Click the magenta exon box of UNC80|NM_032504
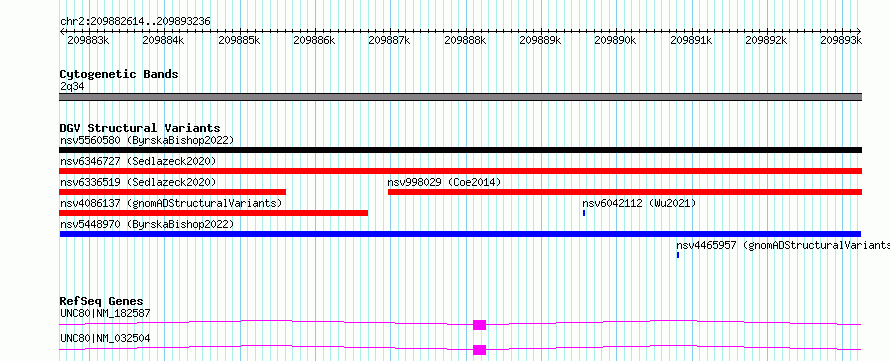 pyautogui.click(x=480, y=350)
